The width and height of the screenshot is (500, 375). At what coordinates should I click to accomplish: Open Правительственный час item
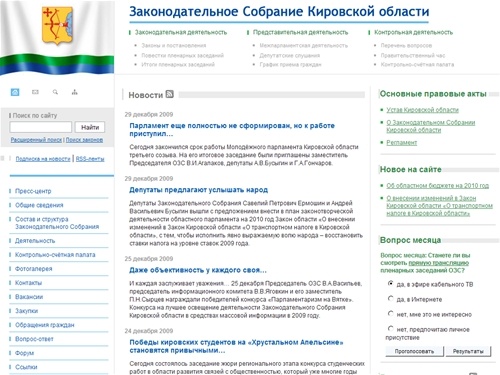pyautogui.click(x=413, y=55)
